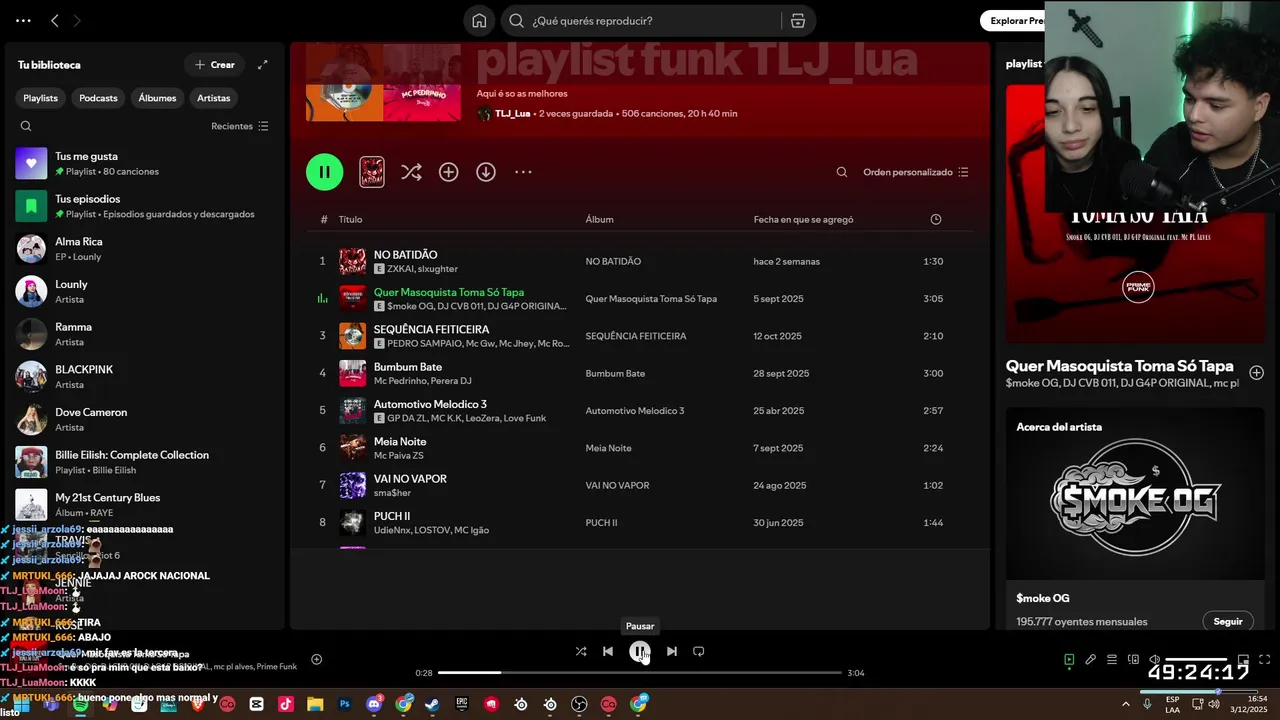The height and width of the screenshot is (720, 1280).
Task: Open album link 'Quer Masoquista Toma Só Tapa'
Action: click(651, 298)
